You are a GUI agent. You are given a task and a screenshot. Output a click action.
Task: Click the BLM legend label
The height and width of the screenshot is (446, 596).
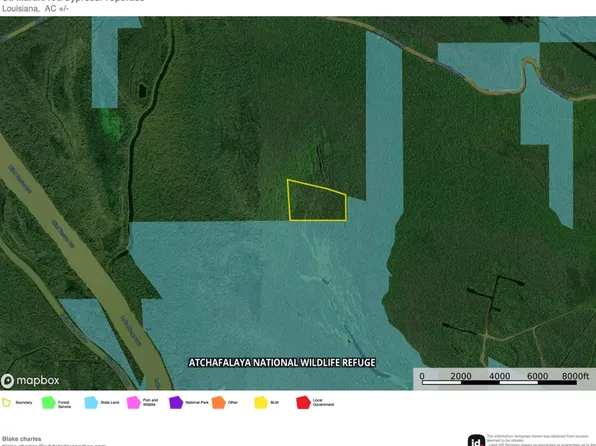coord(274,402)
